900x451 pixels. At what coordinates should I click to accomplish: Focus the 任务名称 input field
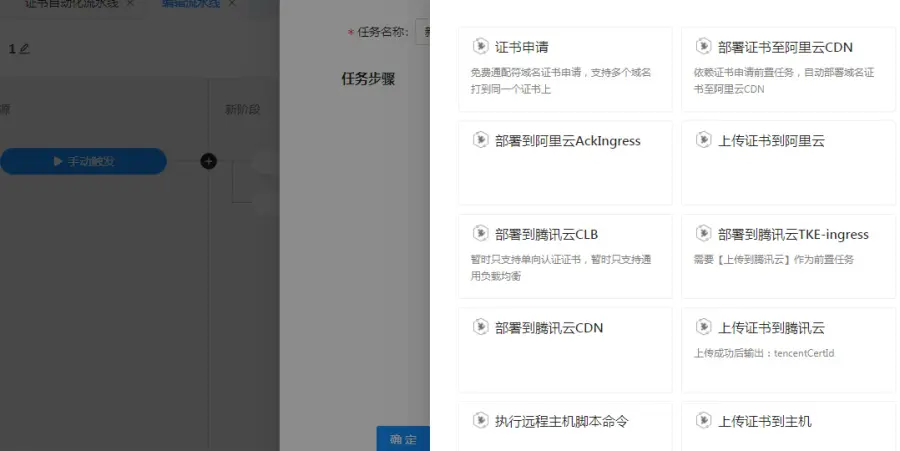click(422, 32)
